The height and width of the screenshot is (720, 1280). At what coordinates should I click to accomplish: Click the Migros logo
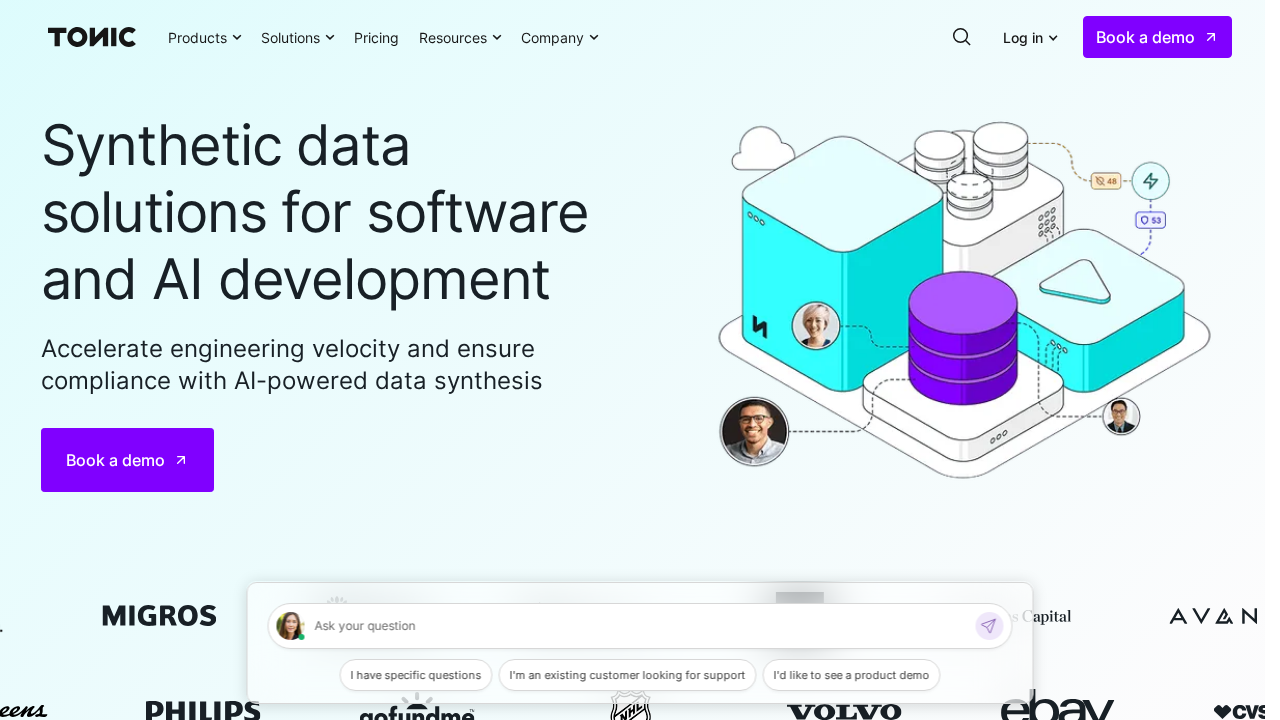(159, 616)
